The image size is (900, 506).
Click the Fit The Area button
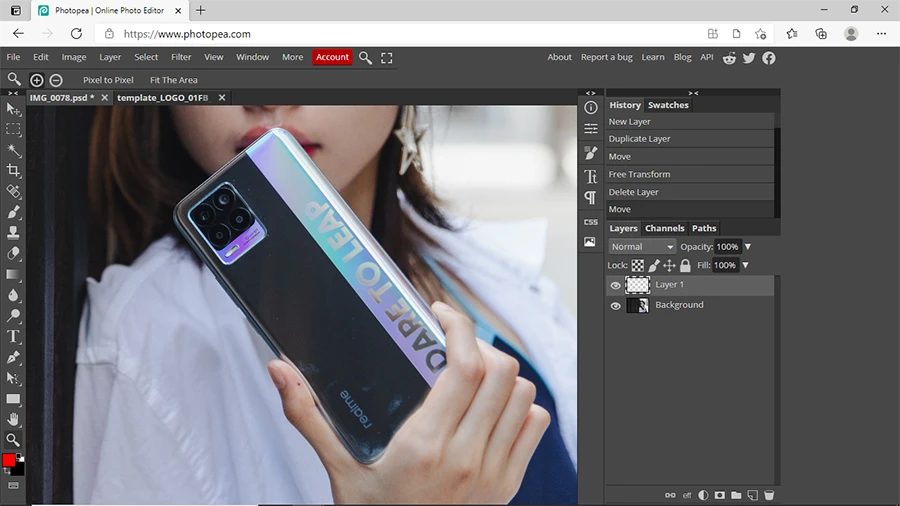(174, 80)
